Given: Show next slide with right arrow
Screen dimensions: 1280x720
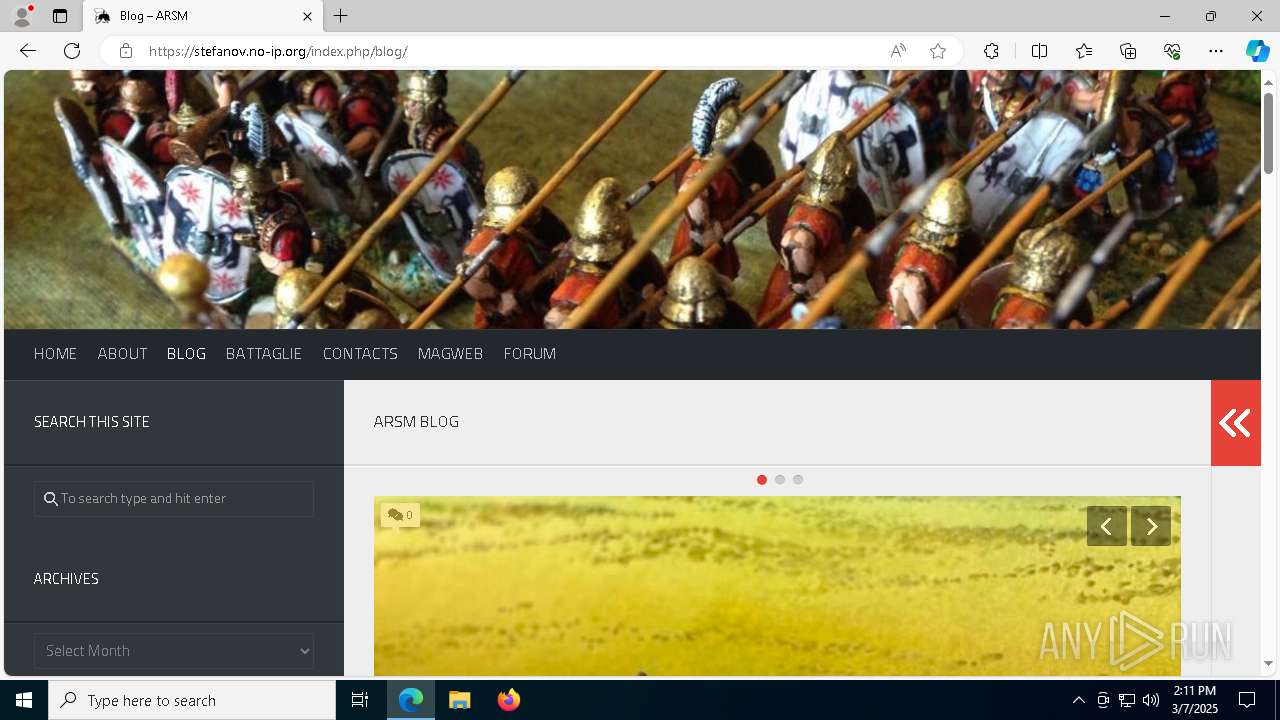Looking at the screenshot, I should tap(1151, 526).
